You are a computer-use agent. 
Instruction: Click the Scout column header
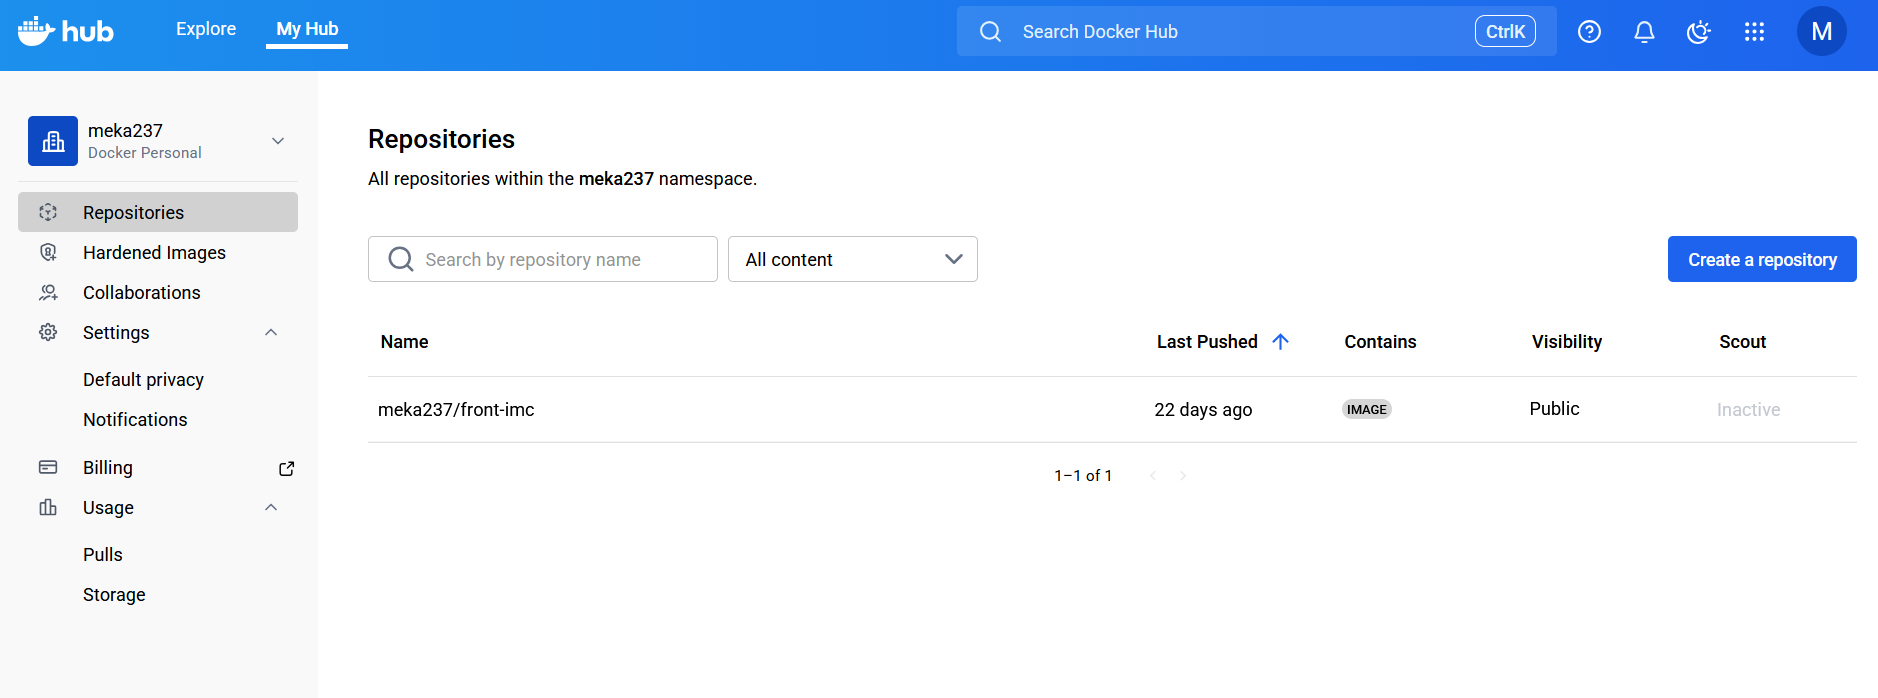(1743, 341)
